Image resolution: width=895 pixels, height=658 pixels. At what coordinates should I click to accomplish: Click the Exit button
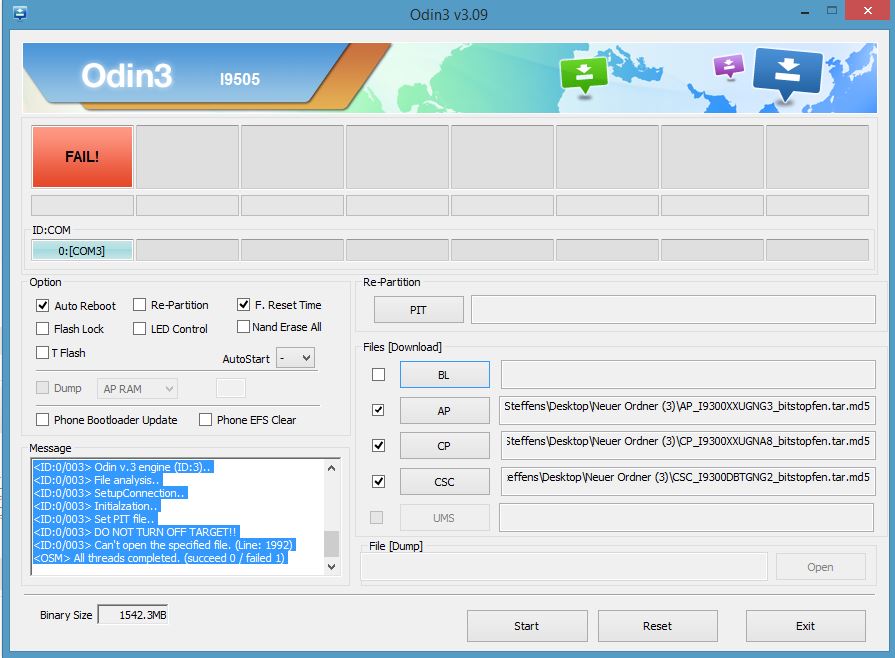(805, 626)
